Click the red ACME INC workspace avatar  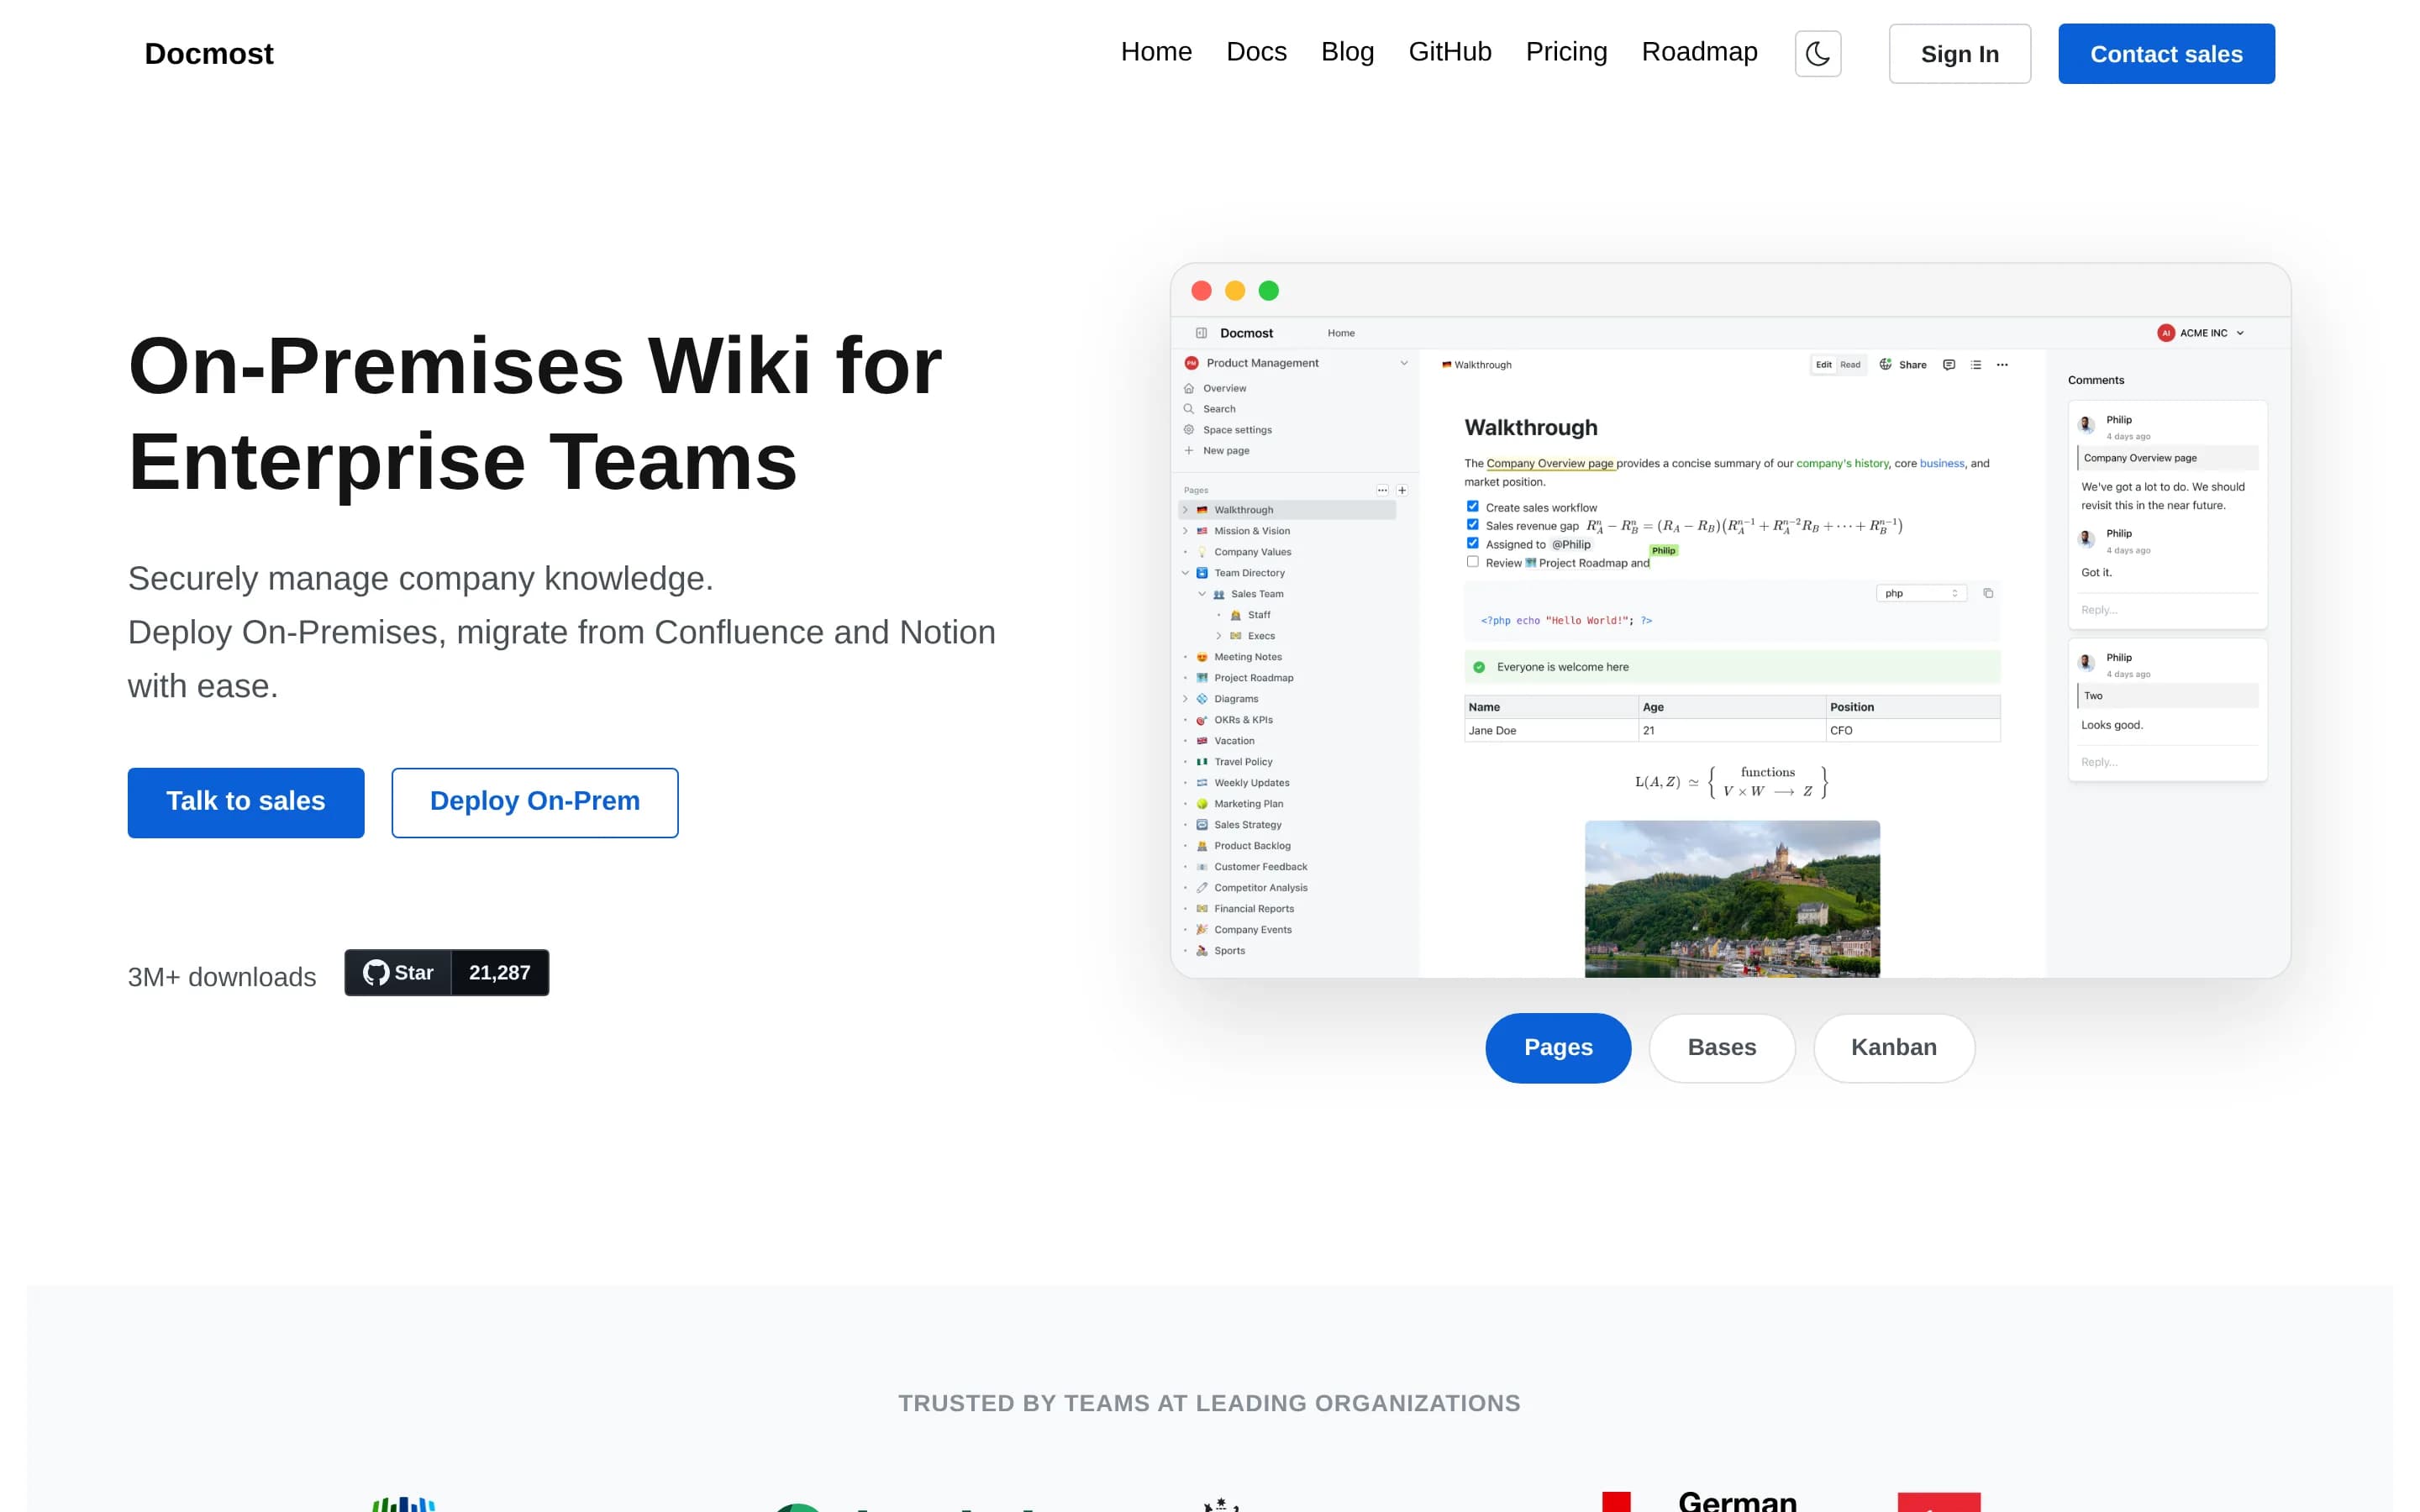(x=2166, y=333)
